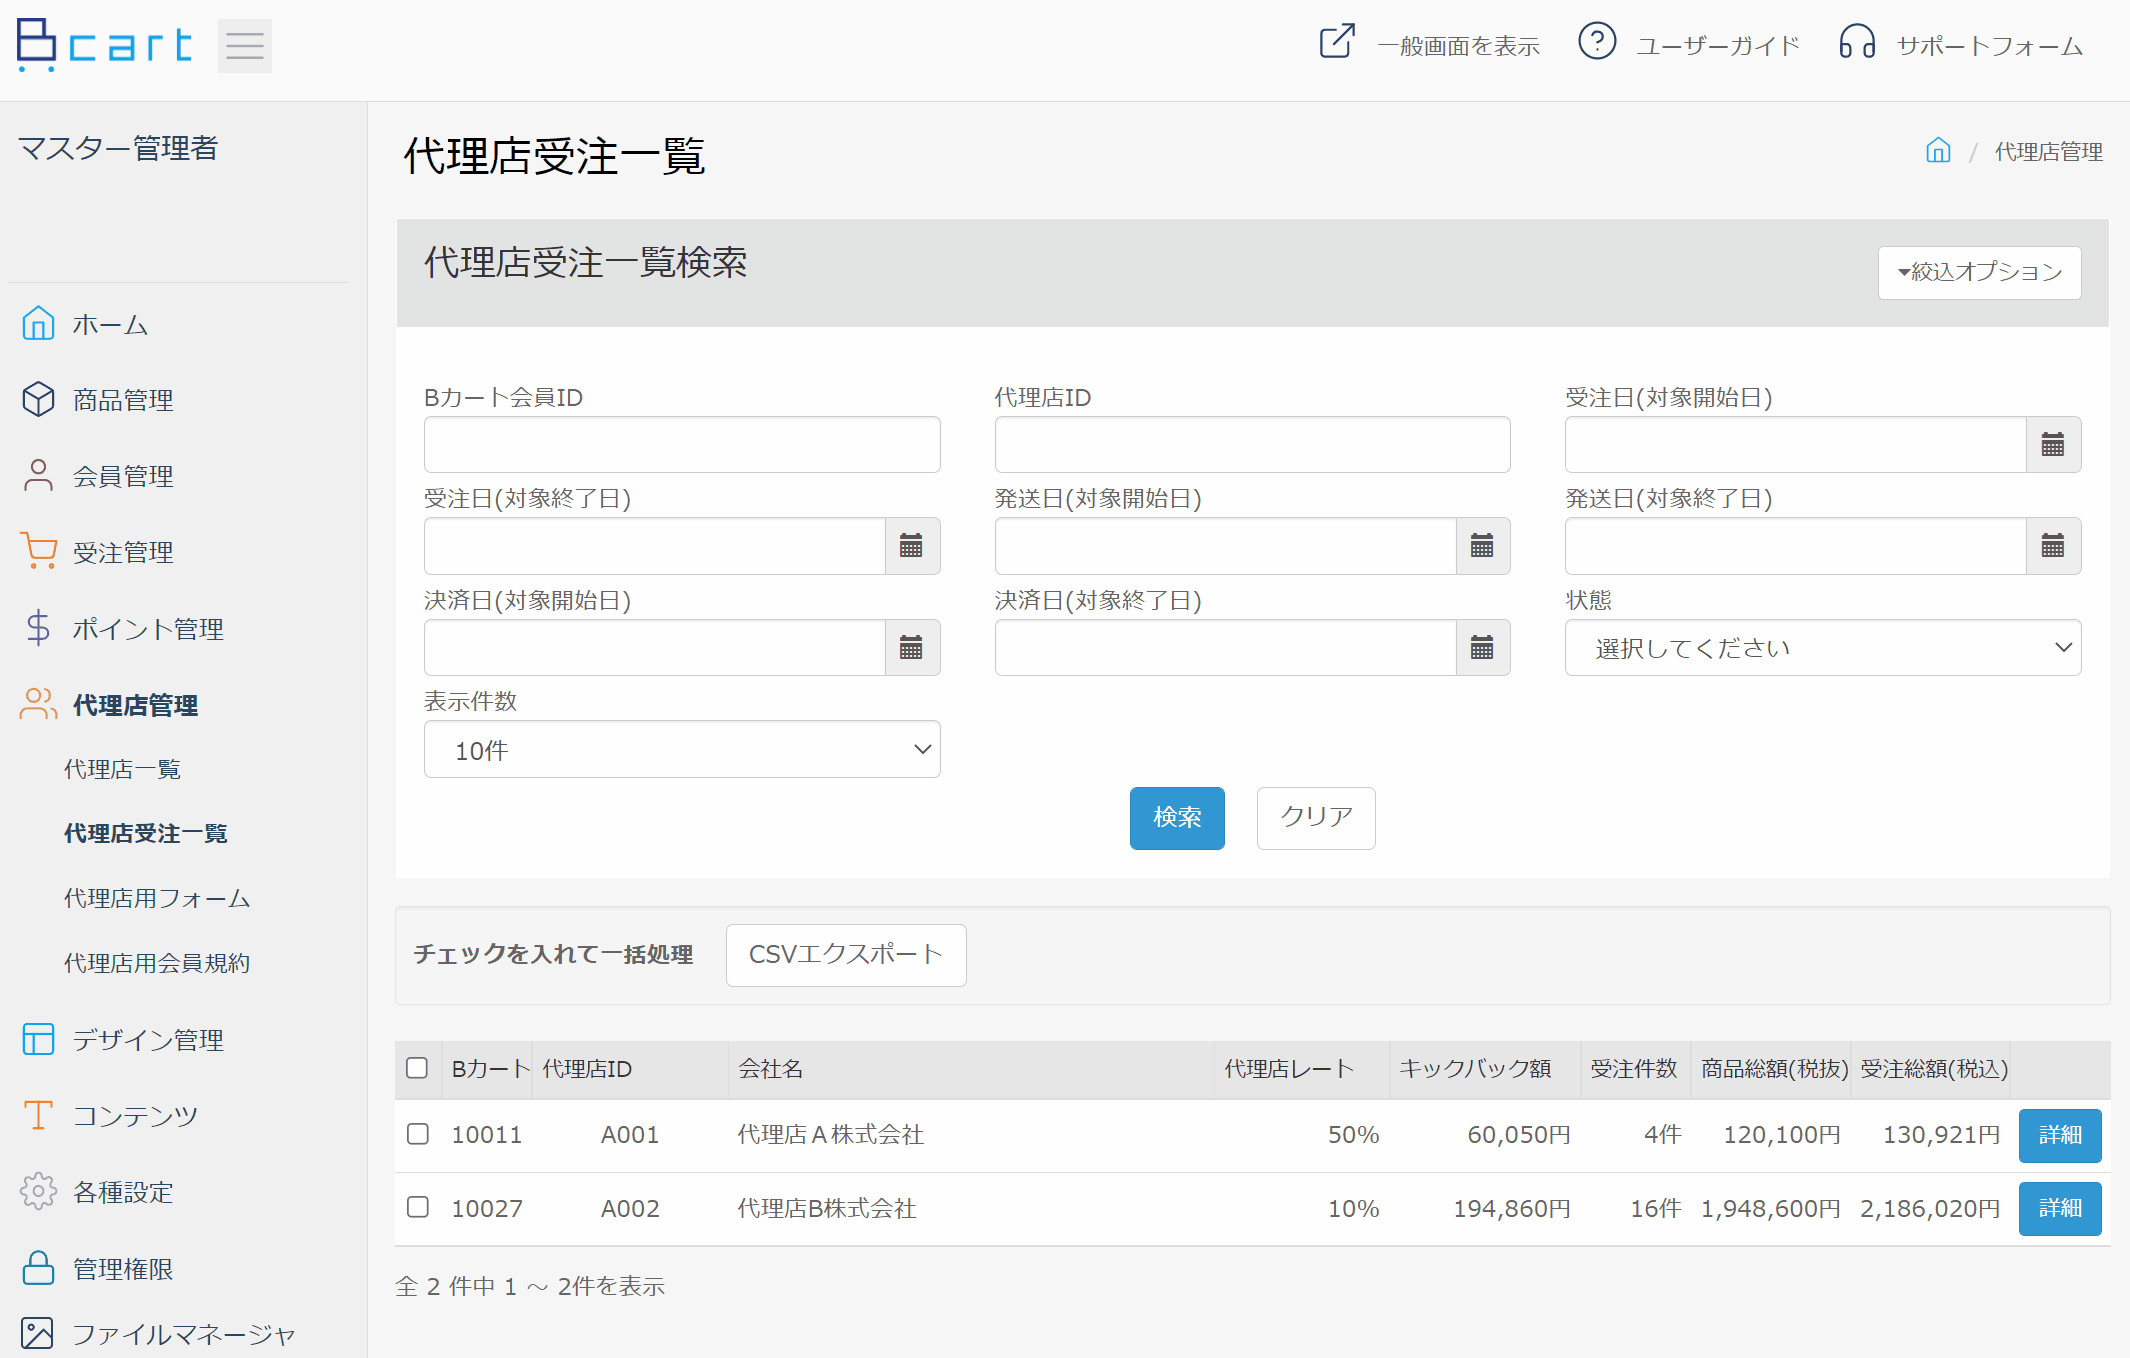Screen dimensions: 2130x1358
Task: Click the home breadcrumb icon
Action: coord(1938,150)
